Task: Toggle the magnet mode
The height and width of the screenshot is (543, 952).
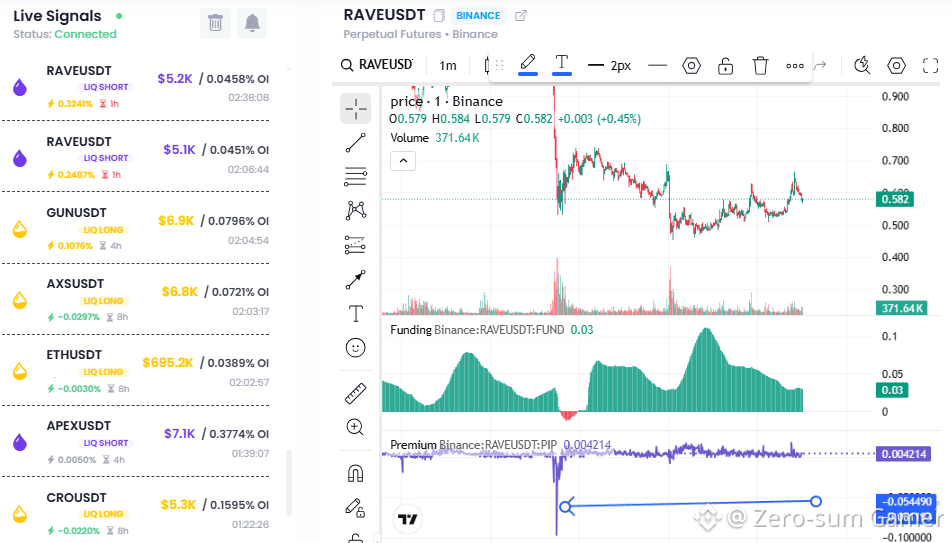Action: 356,473
